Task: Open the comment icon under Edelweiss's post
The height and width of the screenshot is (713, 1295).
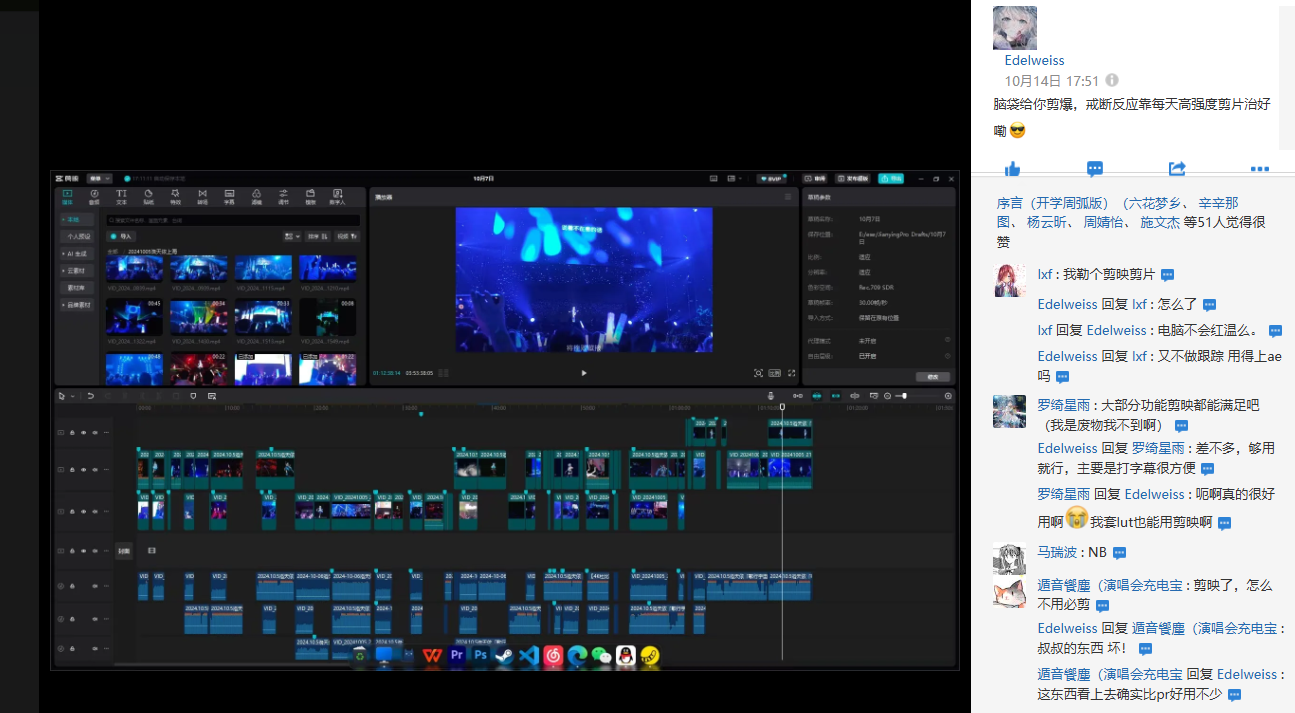Action: tap(1095, 169)
